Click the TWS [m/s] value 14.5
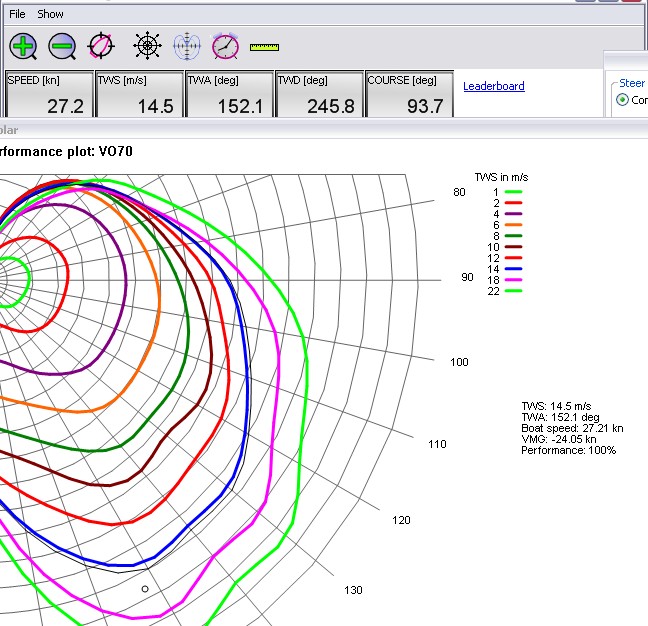Viewport: 648px width, 626px height. (x=155, y=106)
